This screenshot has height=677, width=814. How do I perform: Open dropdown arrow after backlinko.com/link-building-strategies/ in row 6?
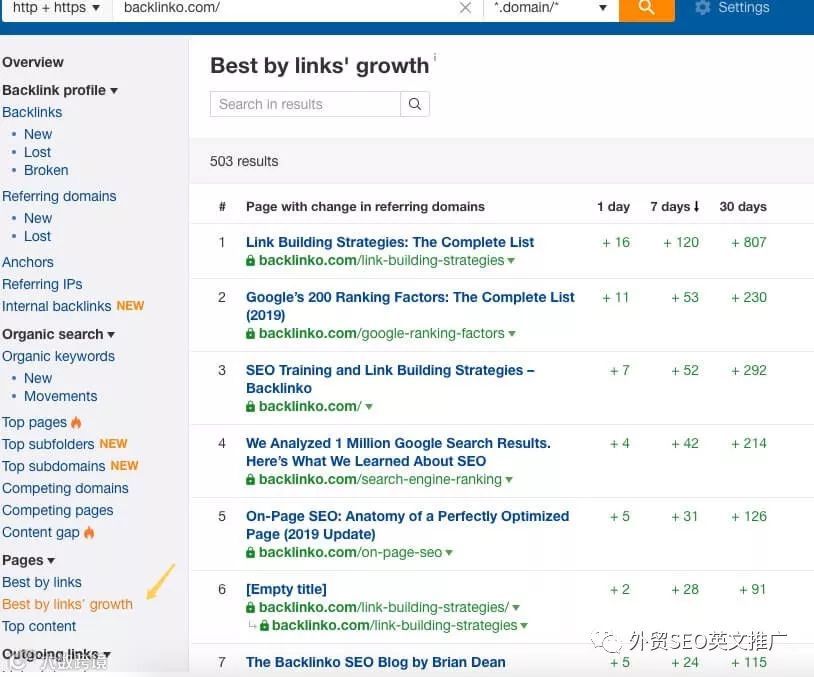(516, 607)
